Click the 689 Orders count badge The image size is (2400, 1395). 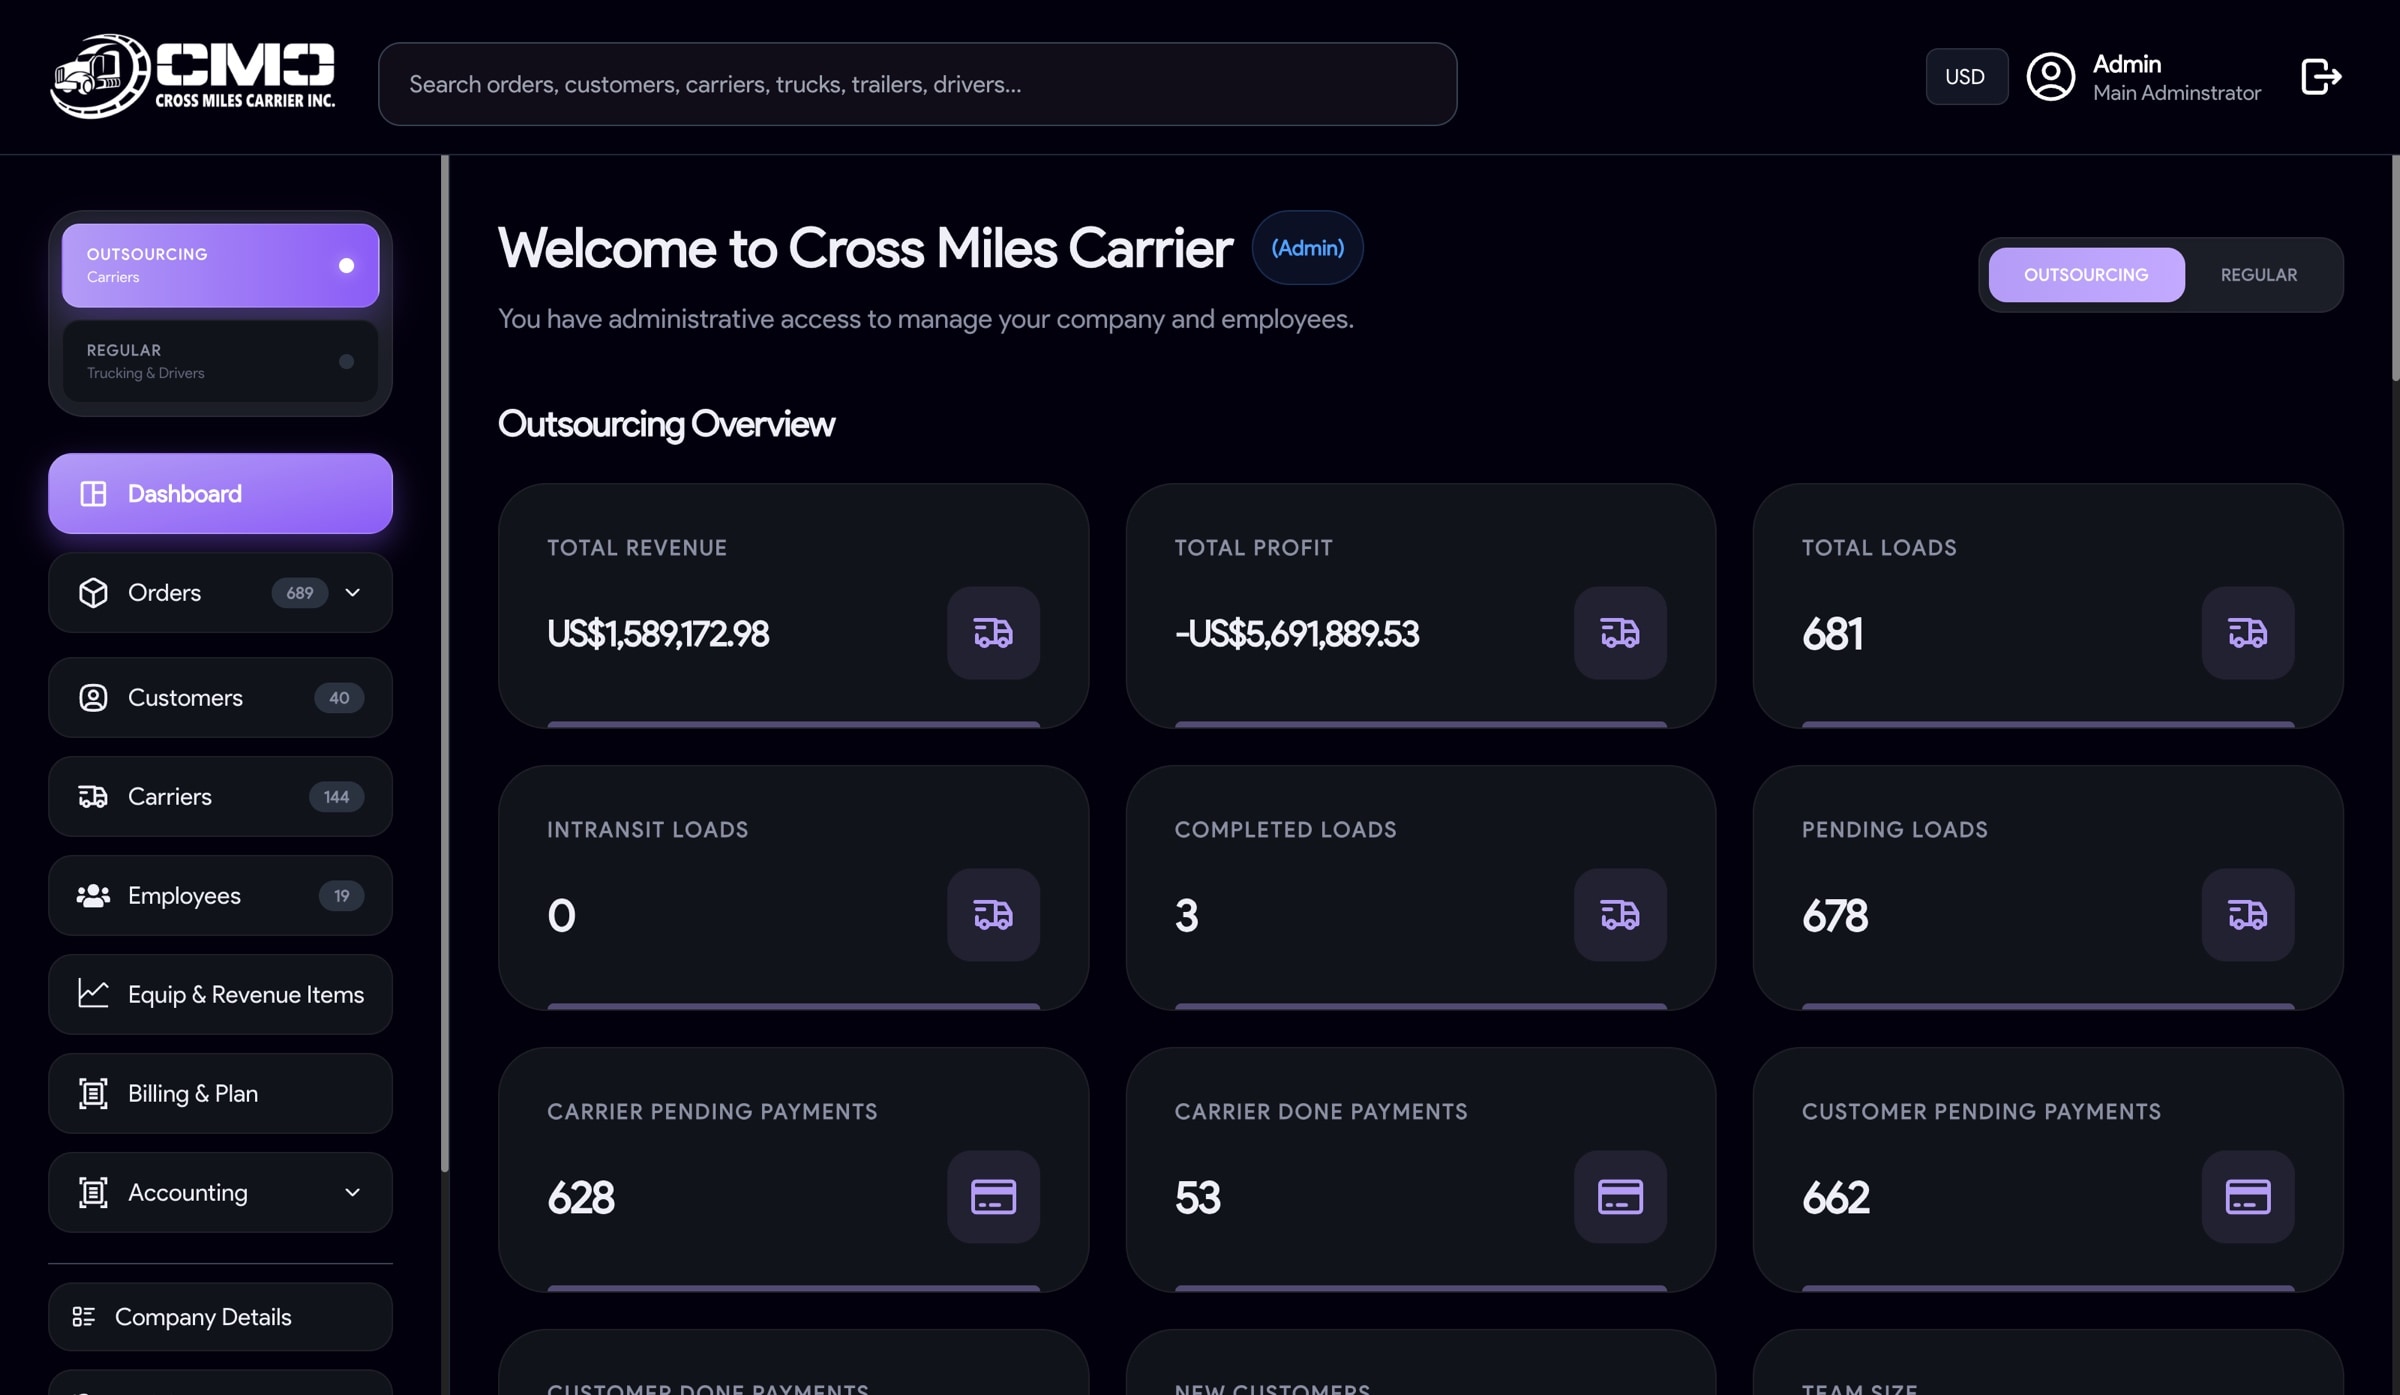click(300, 593)
